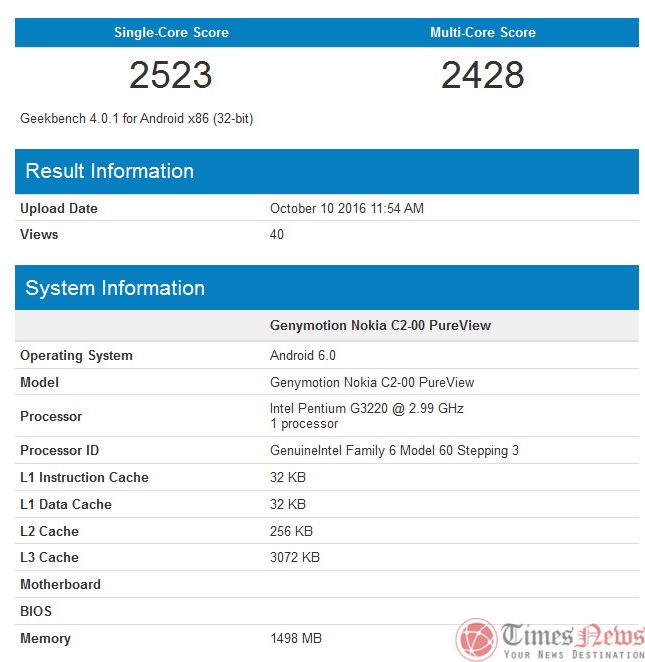Click the Geekbench 4.0.1 for Android version text
Viewport: 645px width, 662px height.
137,119
